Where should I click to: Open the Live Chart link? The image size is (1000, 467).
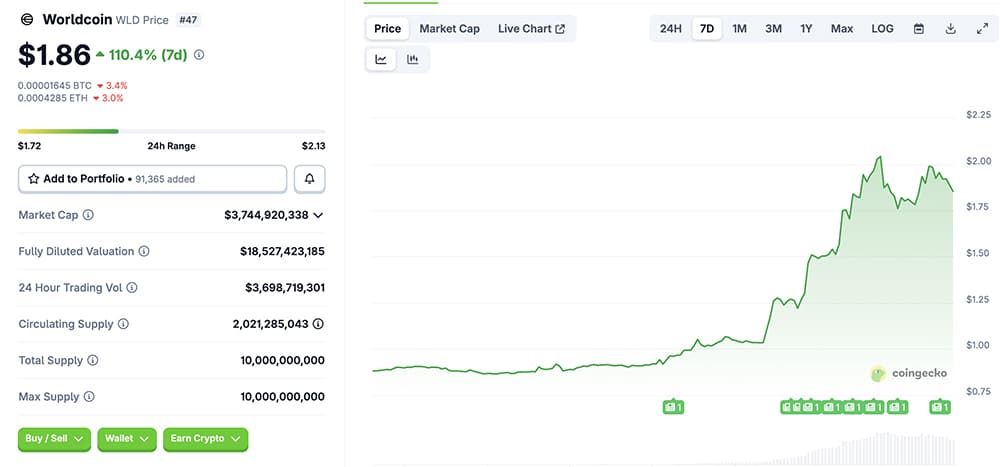[x=531, y=29]
